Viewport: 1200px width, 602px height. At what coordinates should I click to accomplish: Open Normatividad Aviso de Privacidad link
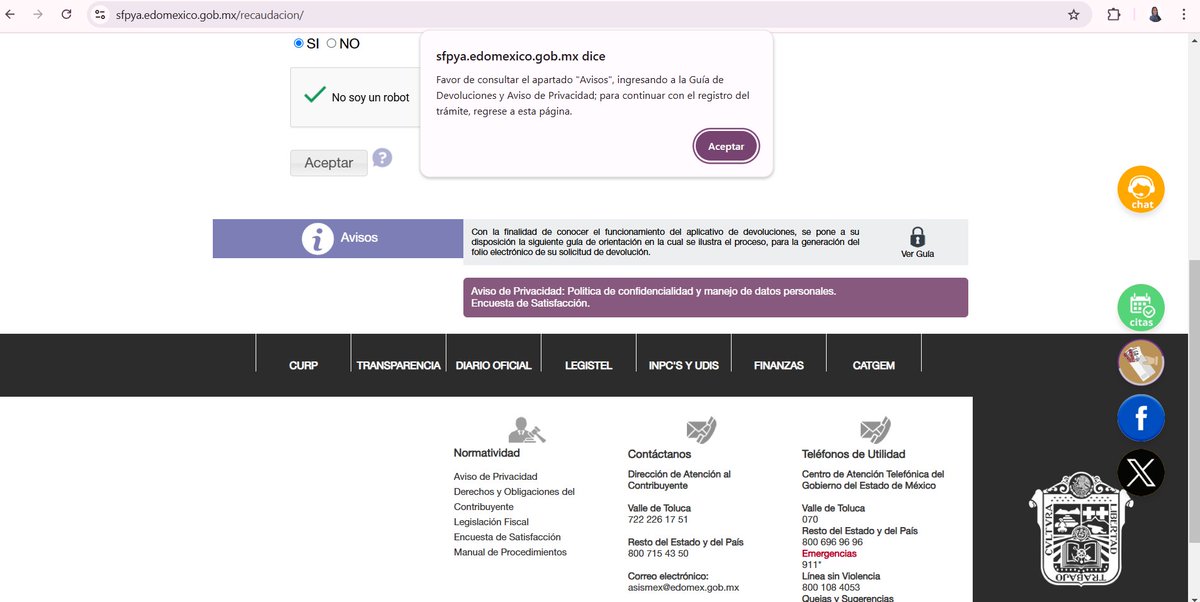tap(495, 477)
